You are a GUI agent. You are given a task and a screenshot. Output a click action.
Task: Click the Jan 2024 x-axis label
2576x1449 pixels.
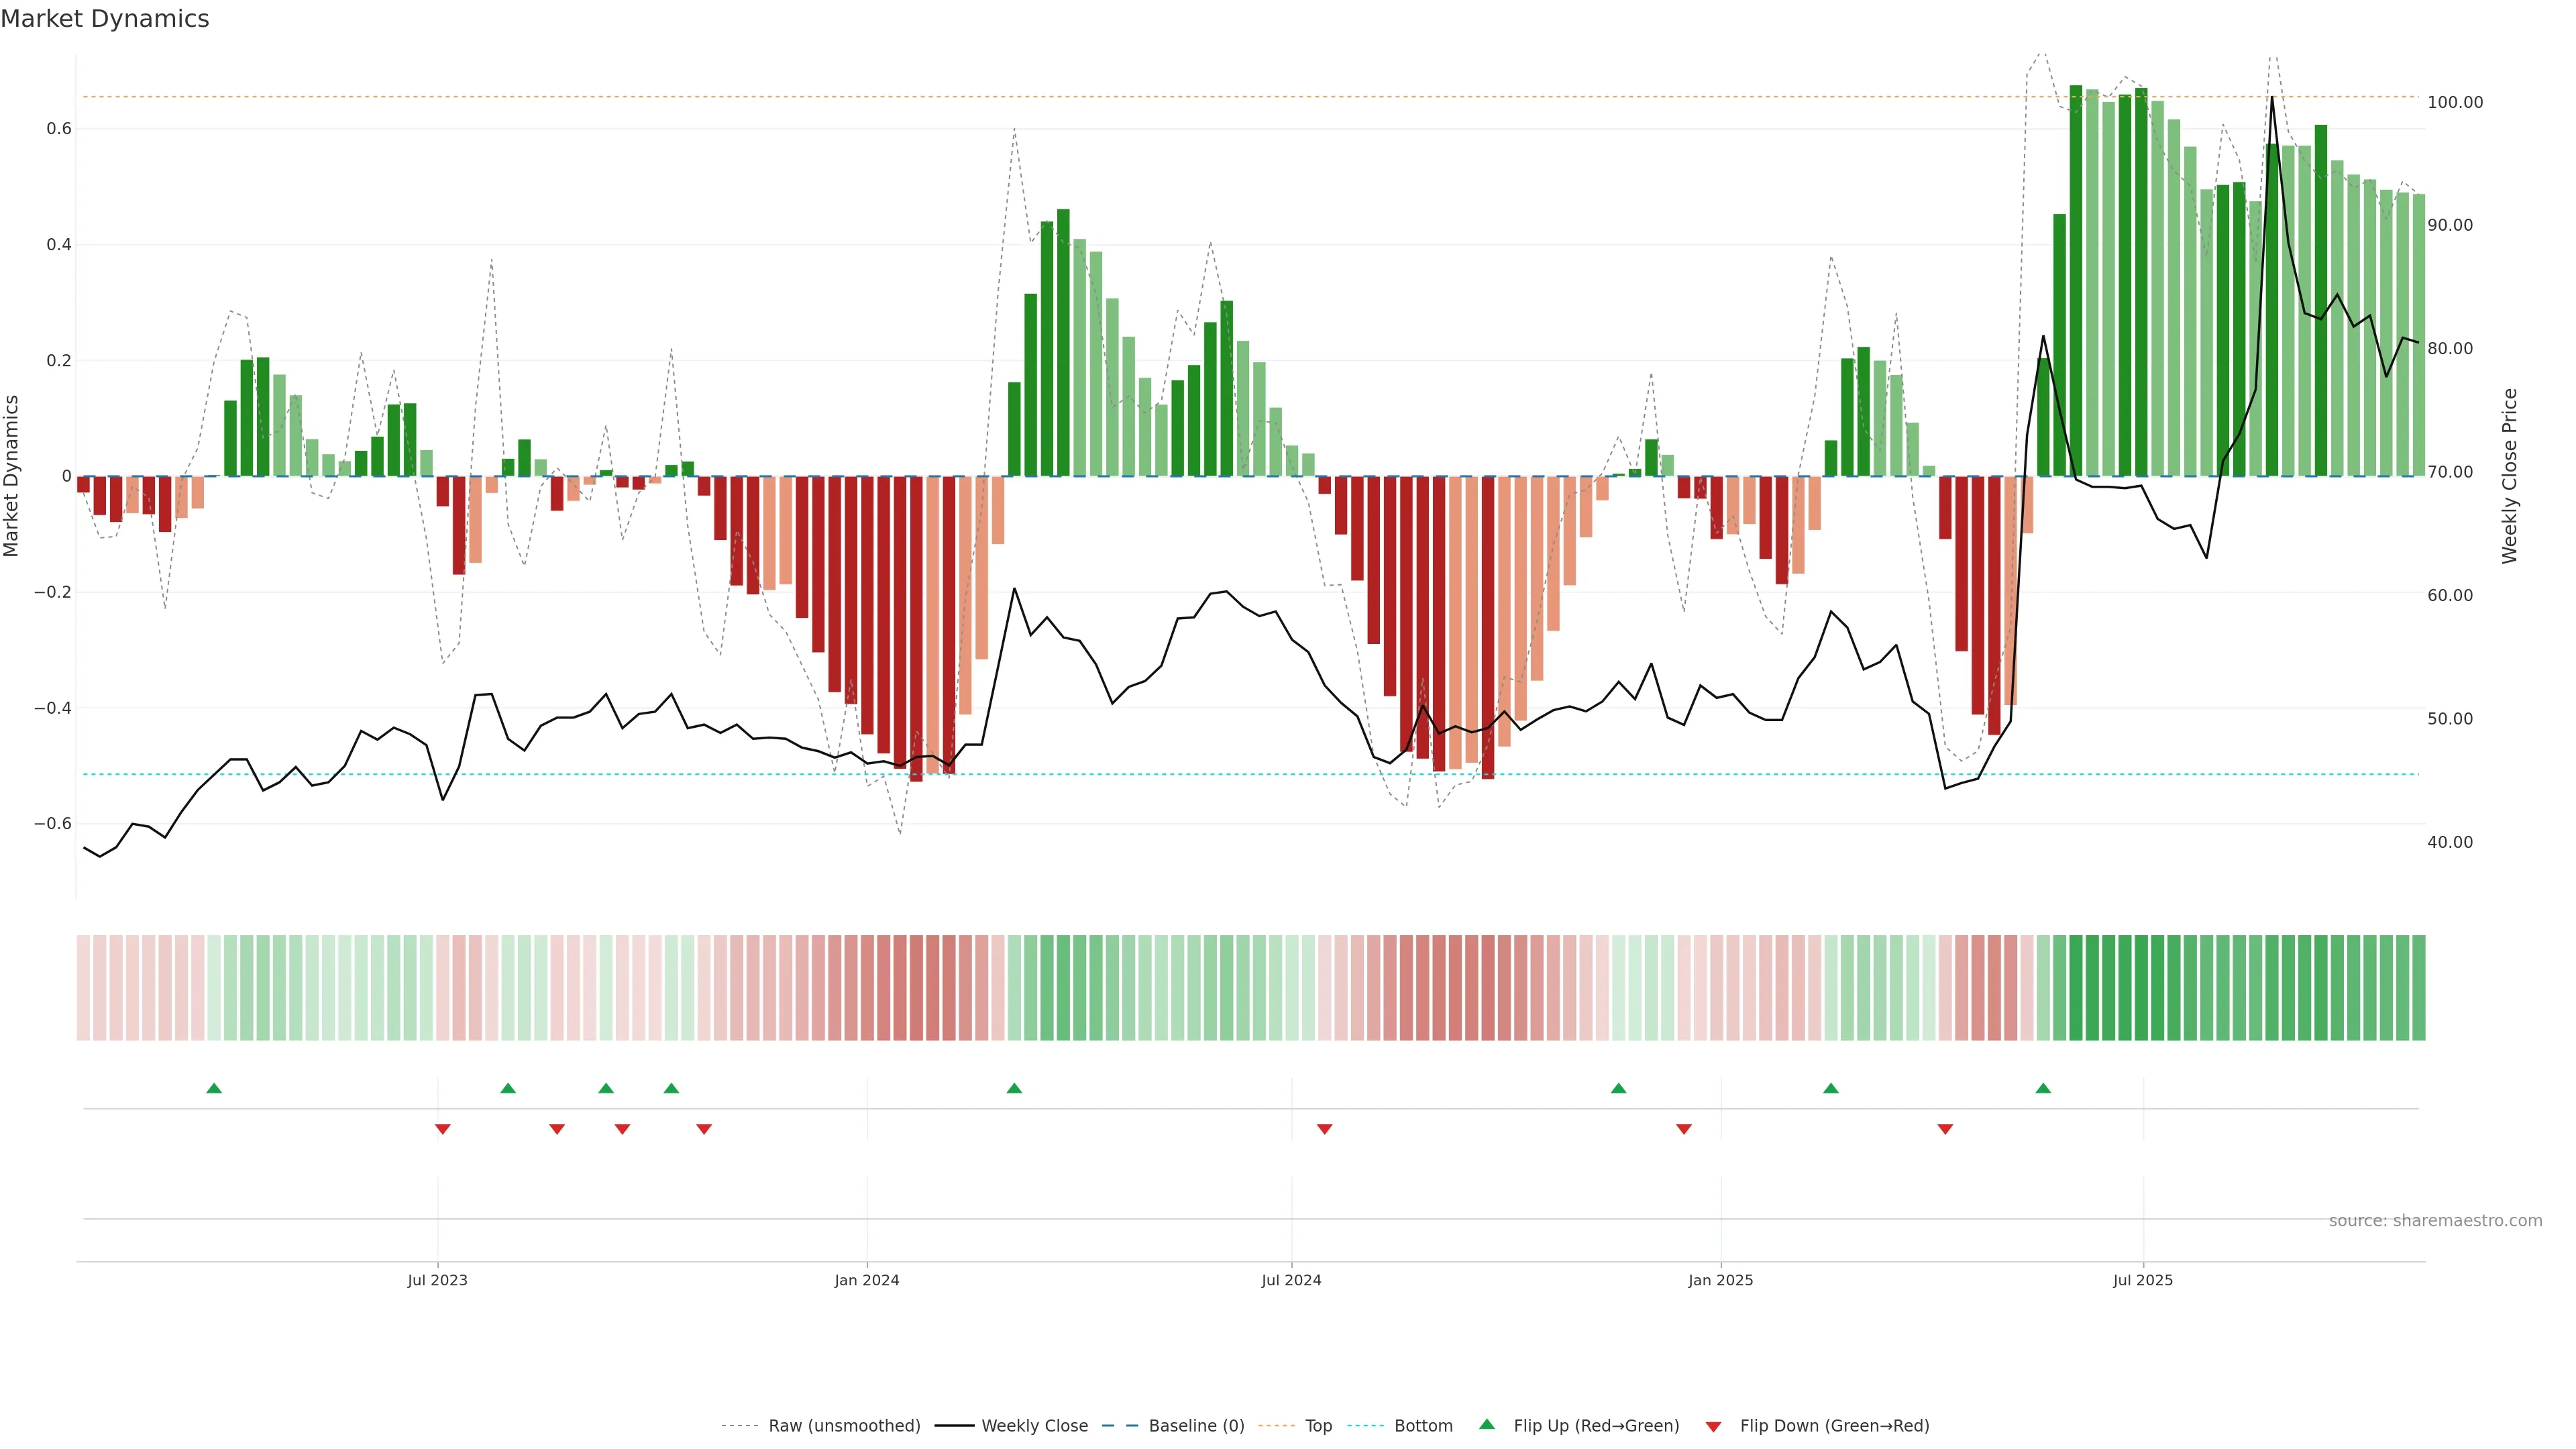(867, 1280)
